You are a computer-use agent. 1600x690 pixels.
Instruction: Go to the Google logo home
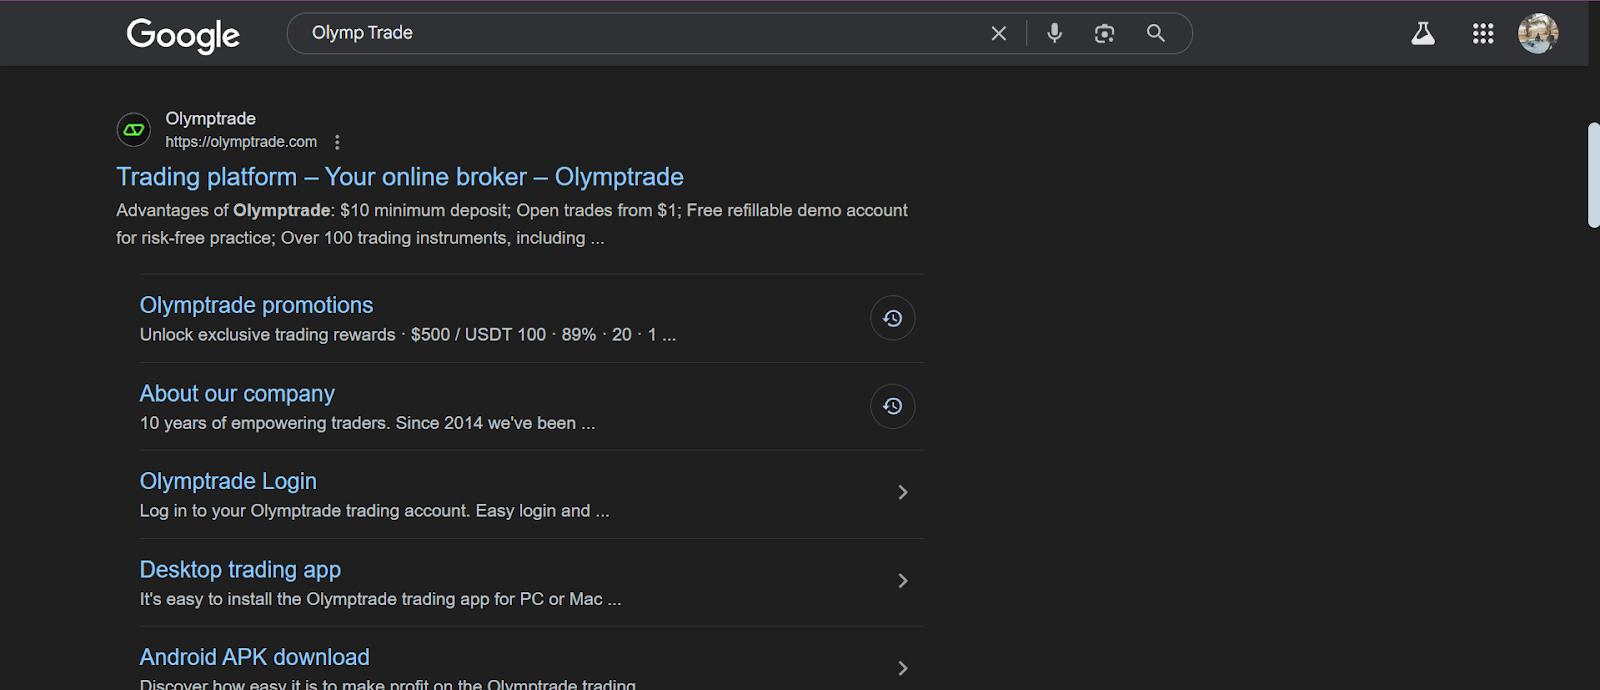pos(183,35)
